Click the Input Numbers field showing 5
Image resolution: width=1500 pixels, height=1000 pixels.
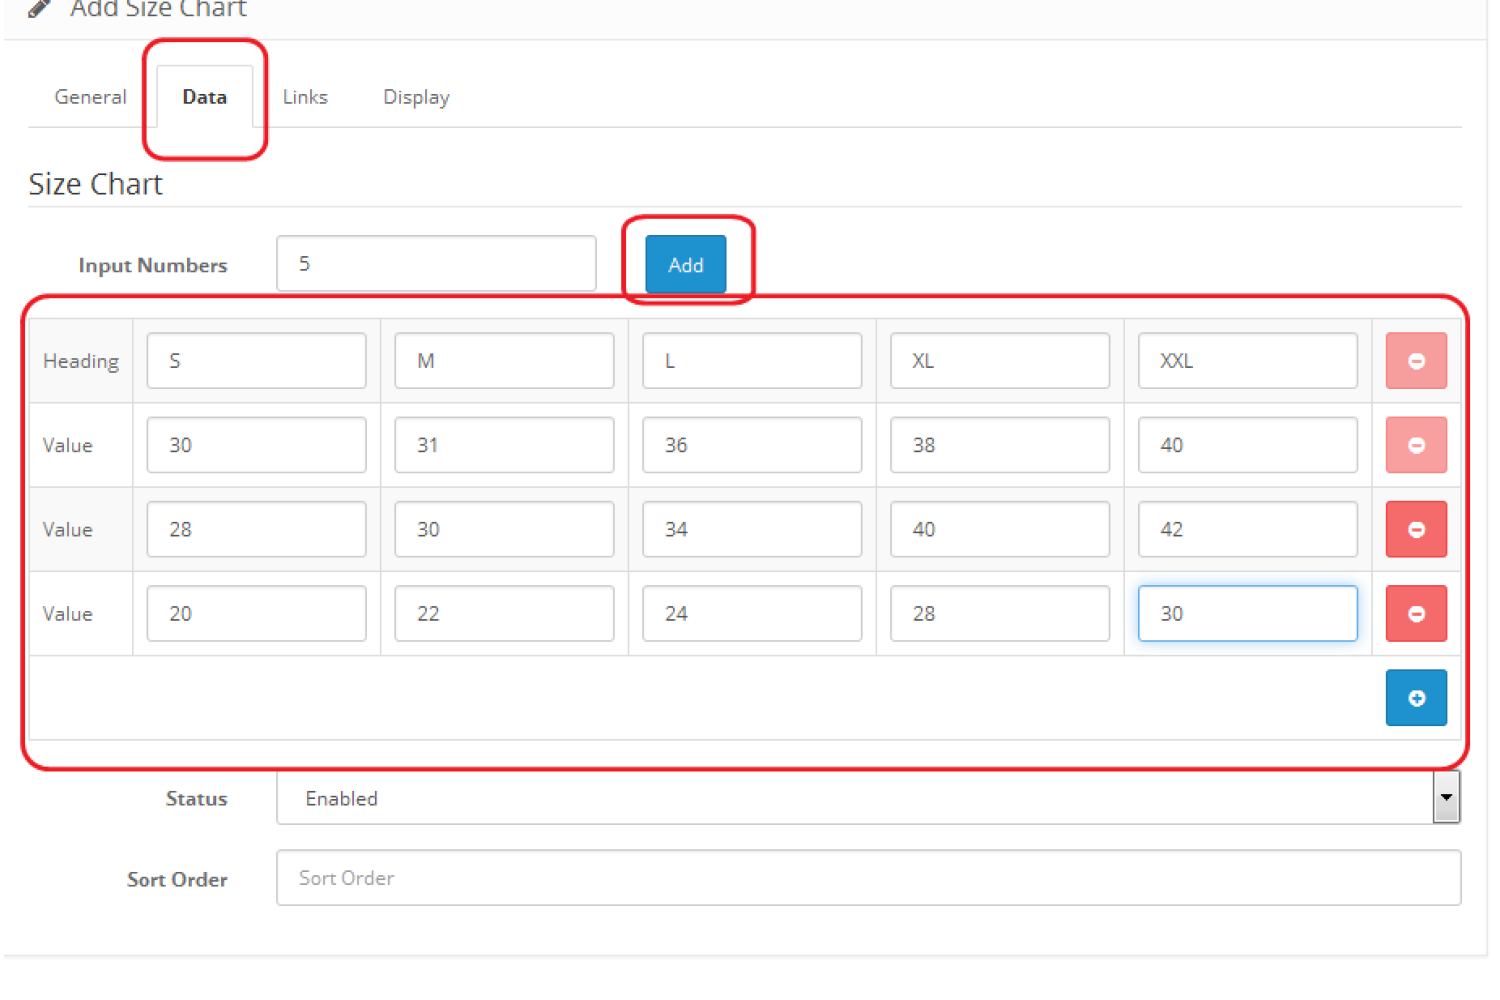point(436,263)
